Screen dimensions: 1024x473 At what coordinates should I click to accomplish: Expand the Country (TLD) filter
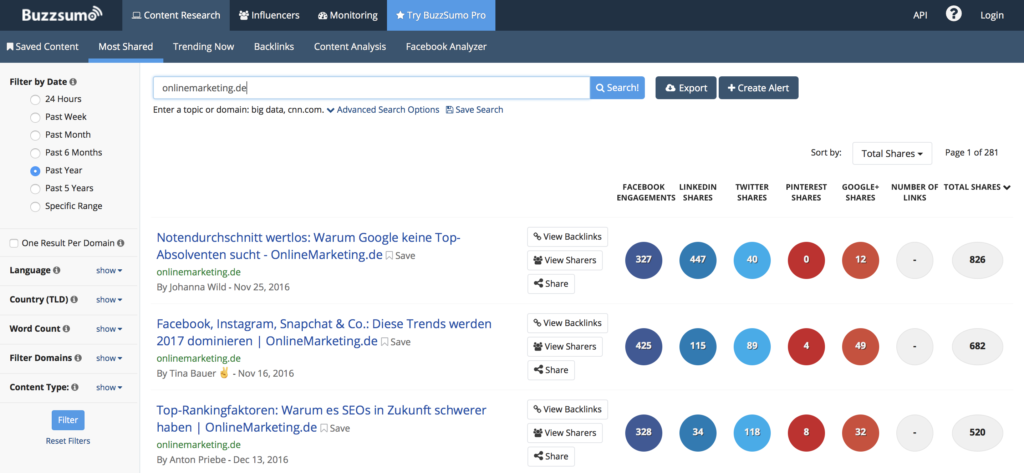[x=109, y=300]
